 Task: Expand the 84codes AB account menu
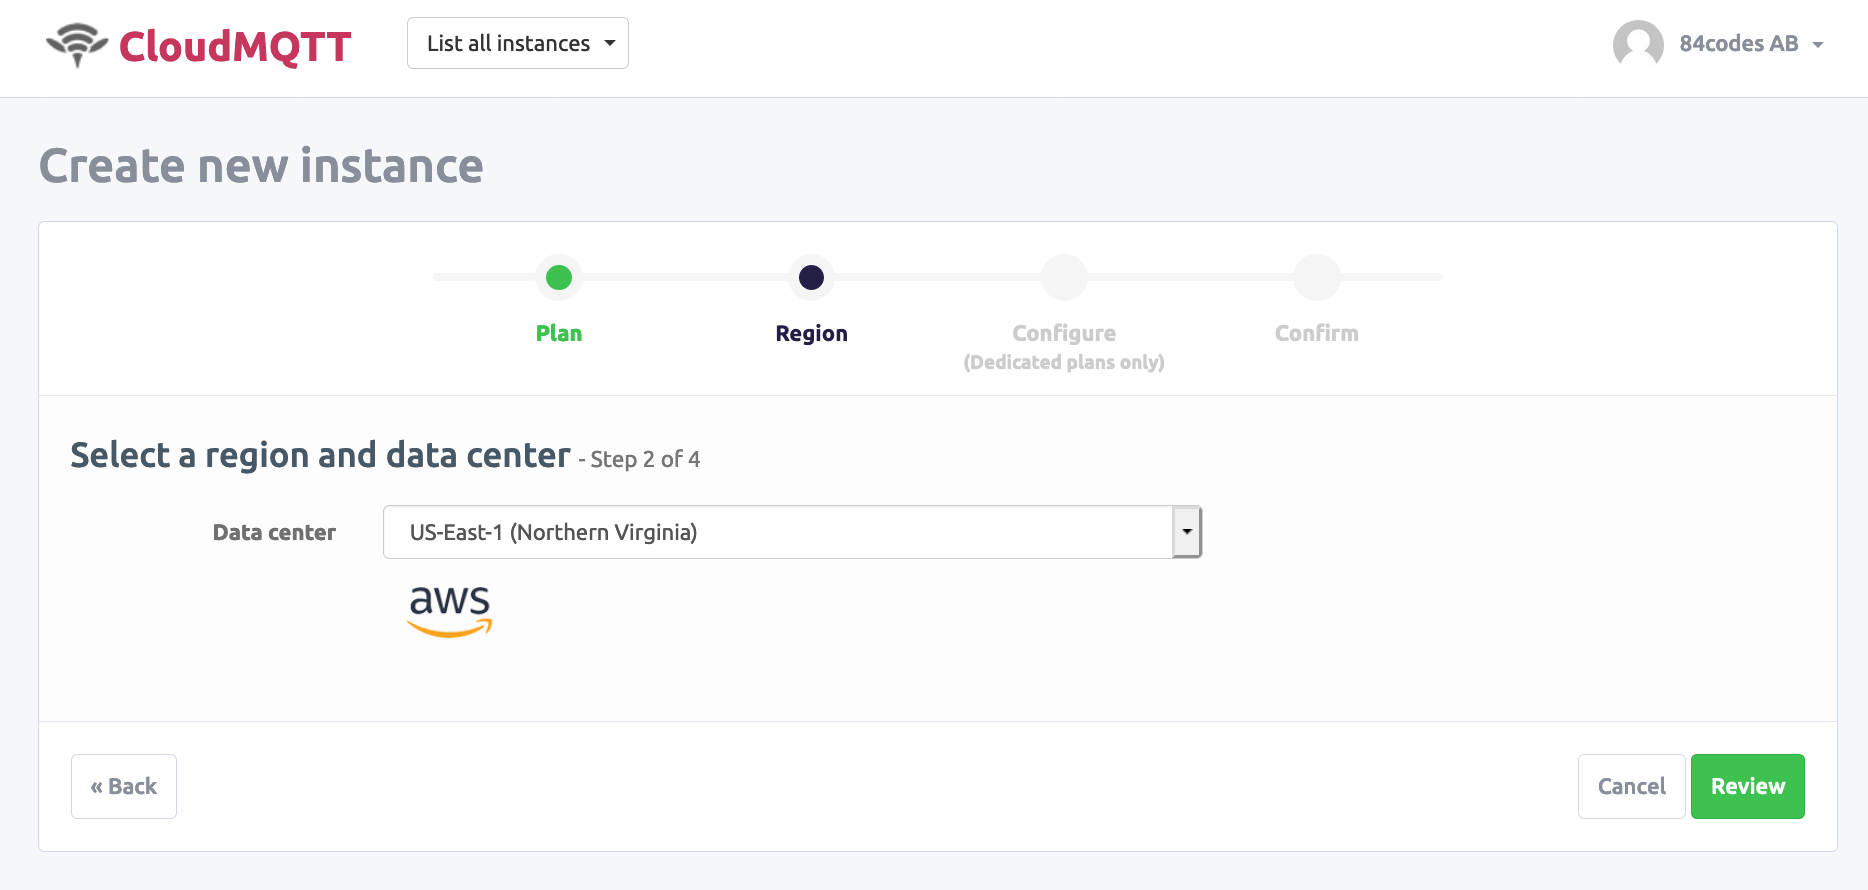1751,44
